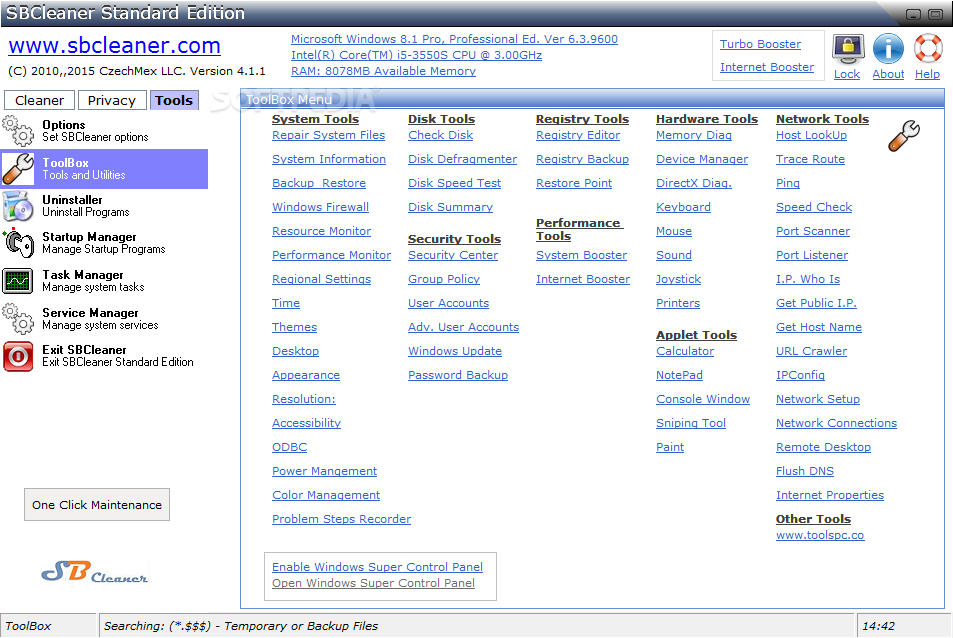Screen dimensions: 953x638
Task: Click Intel Core i5-3550S CPU link
Action: click(416, 55)
